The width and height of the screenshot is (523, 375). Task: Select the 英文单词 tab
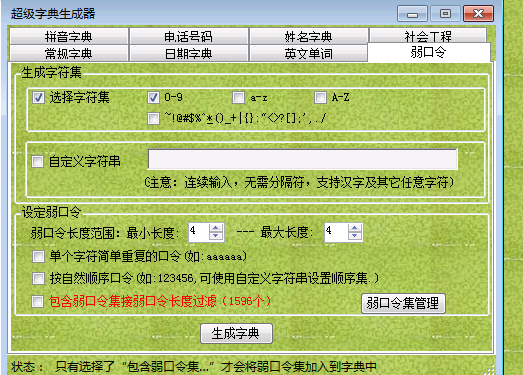(309, 53)
